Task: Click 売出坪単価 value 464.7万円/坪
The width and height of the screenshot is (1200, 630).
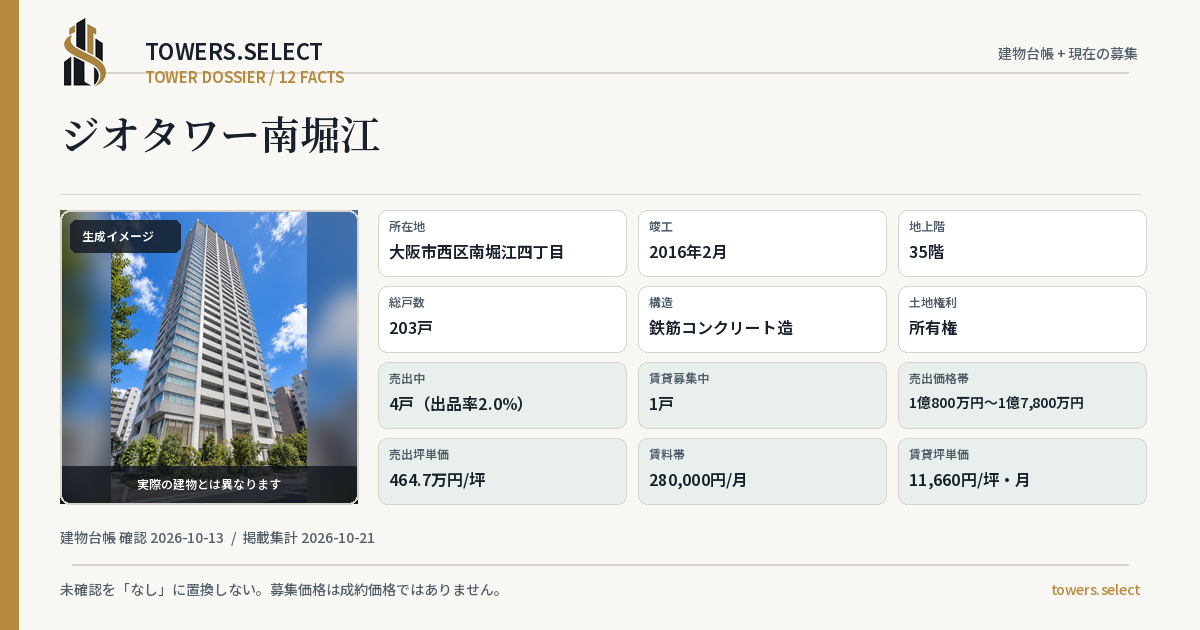Action: [x=437, y=480]
